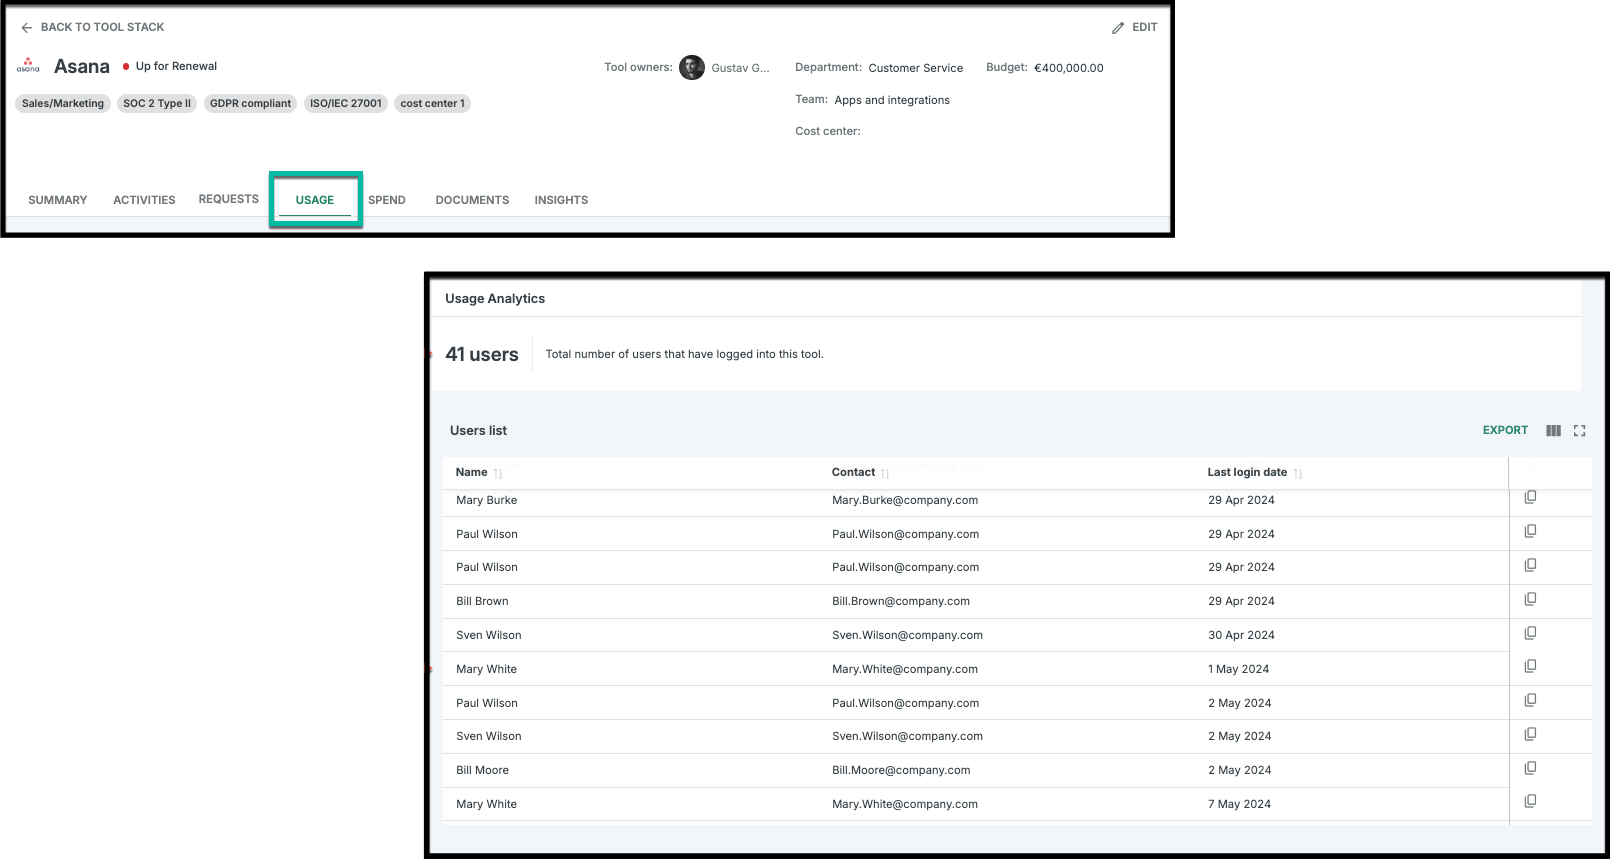Viewport: 1610px width, 859px height.
Task: Copy Mary White's 1 May 2024 row
Action: coord(1530,666)
